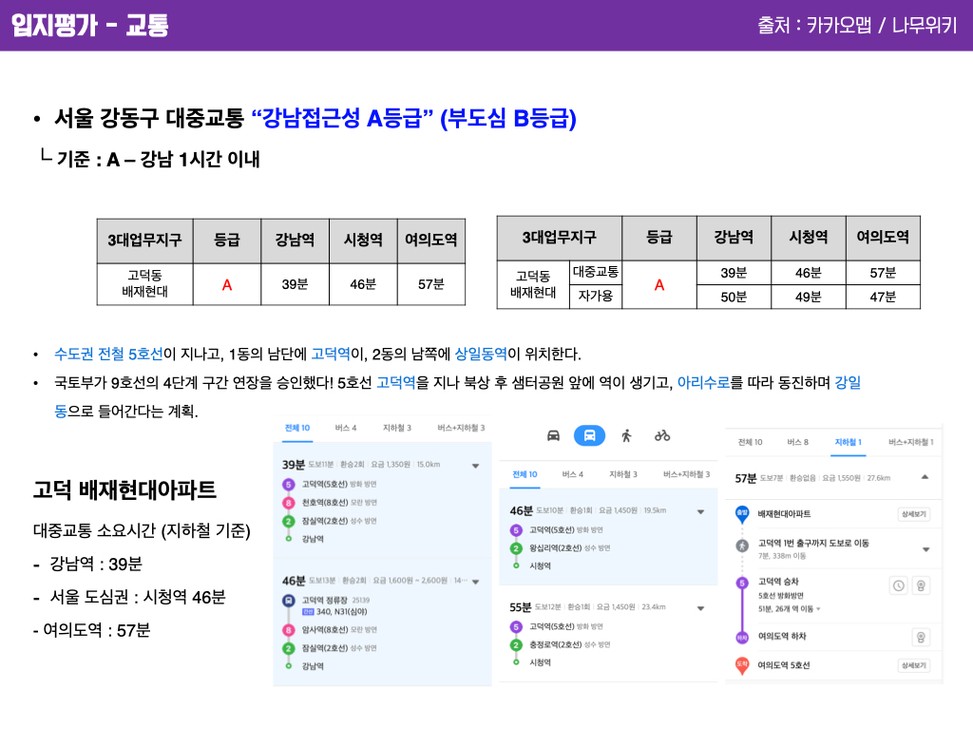
Task: Select the car driving mode icon
Action: 553,436
